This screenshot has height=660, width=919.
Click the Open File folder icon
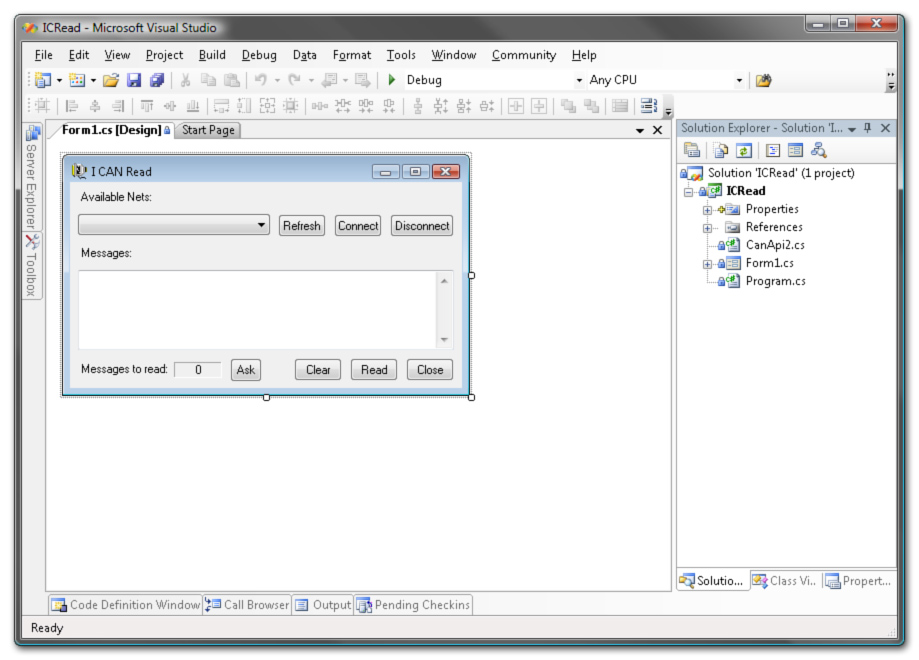(x=111, y=80)
